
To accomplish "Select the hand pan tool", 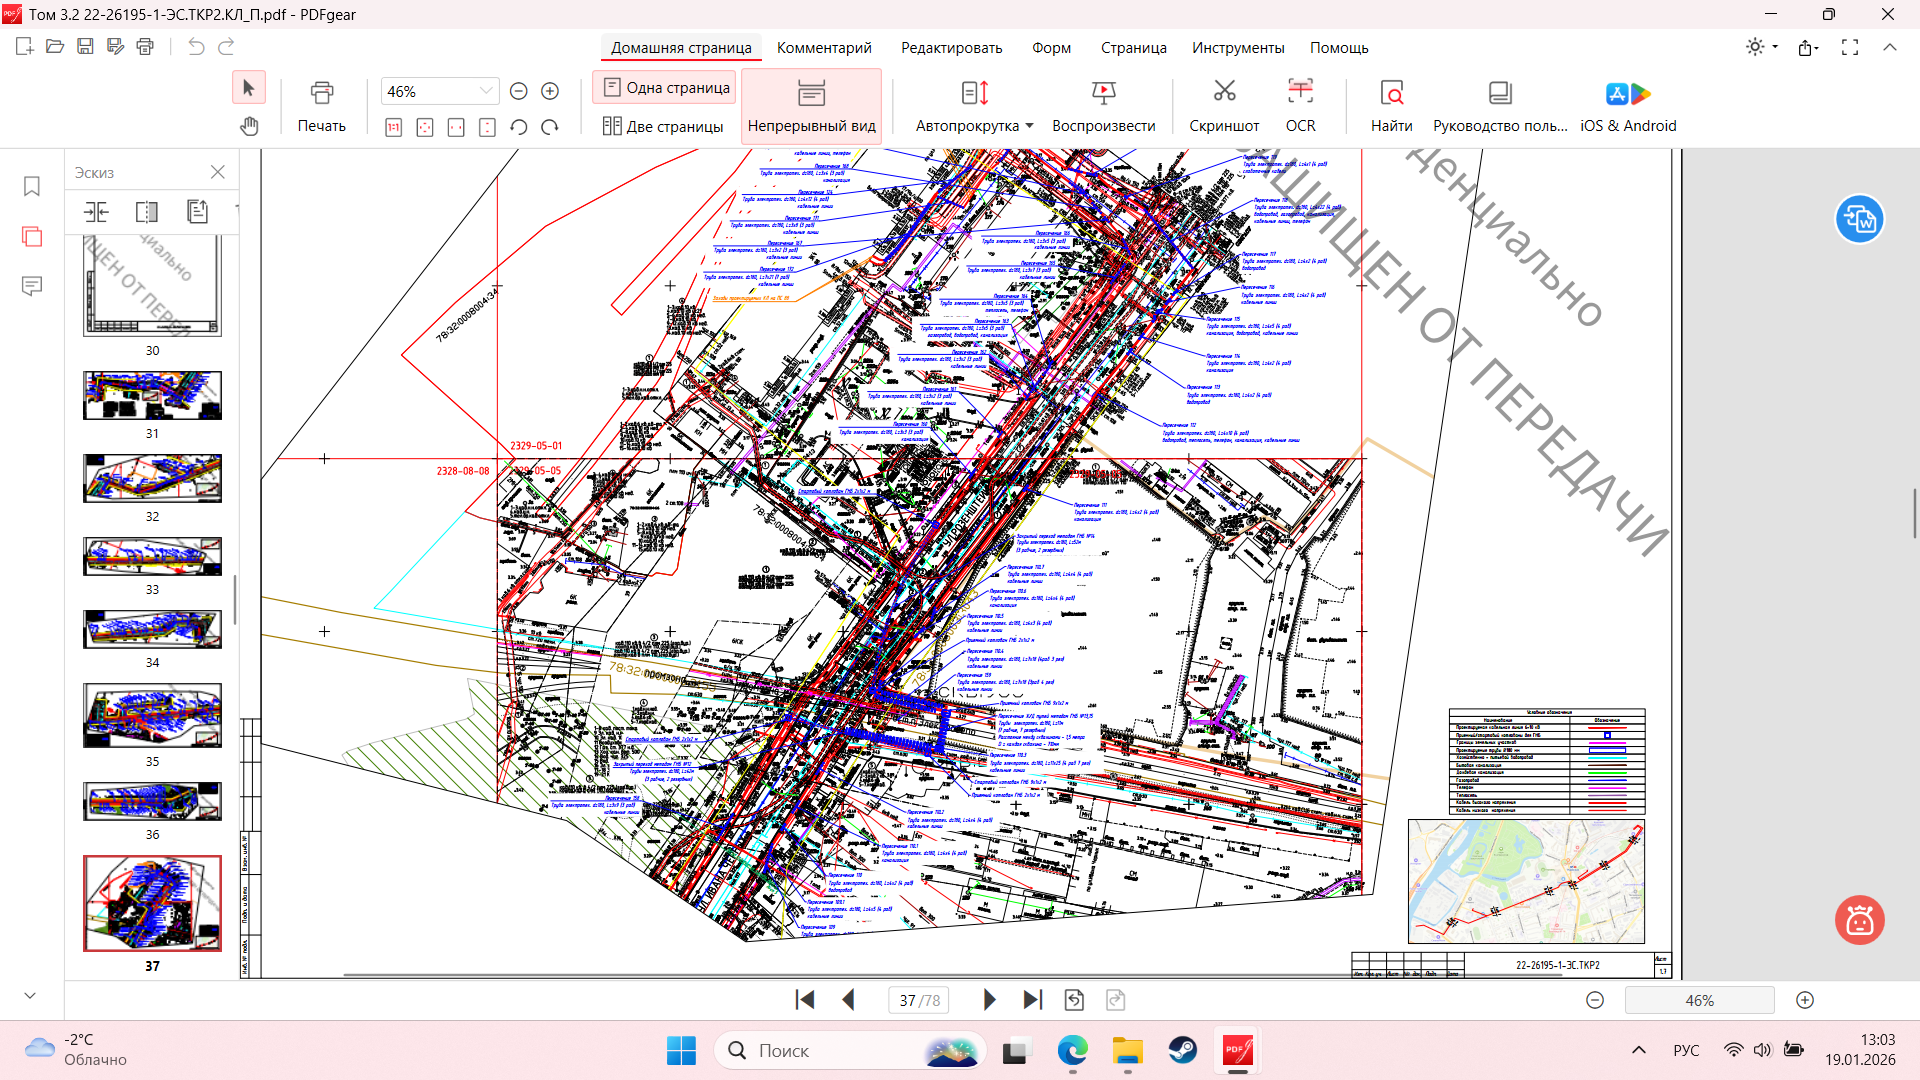I will point(249,126).
